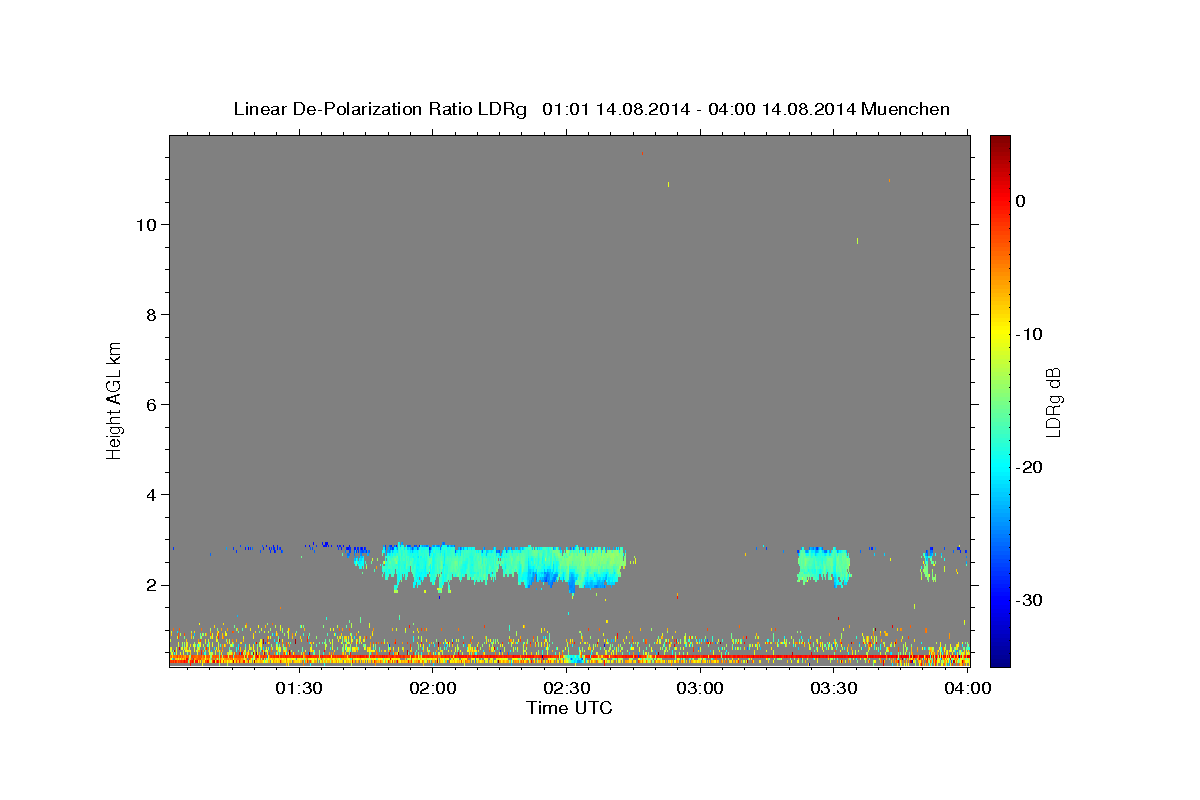
Task: Click the plot title 'Linear De-Polarization Ratio LDRg'
Action: (380, 109)
